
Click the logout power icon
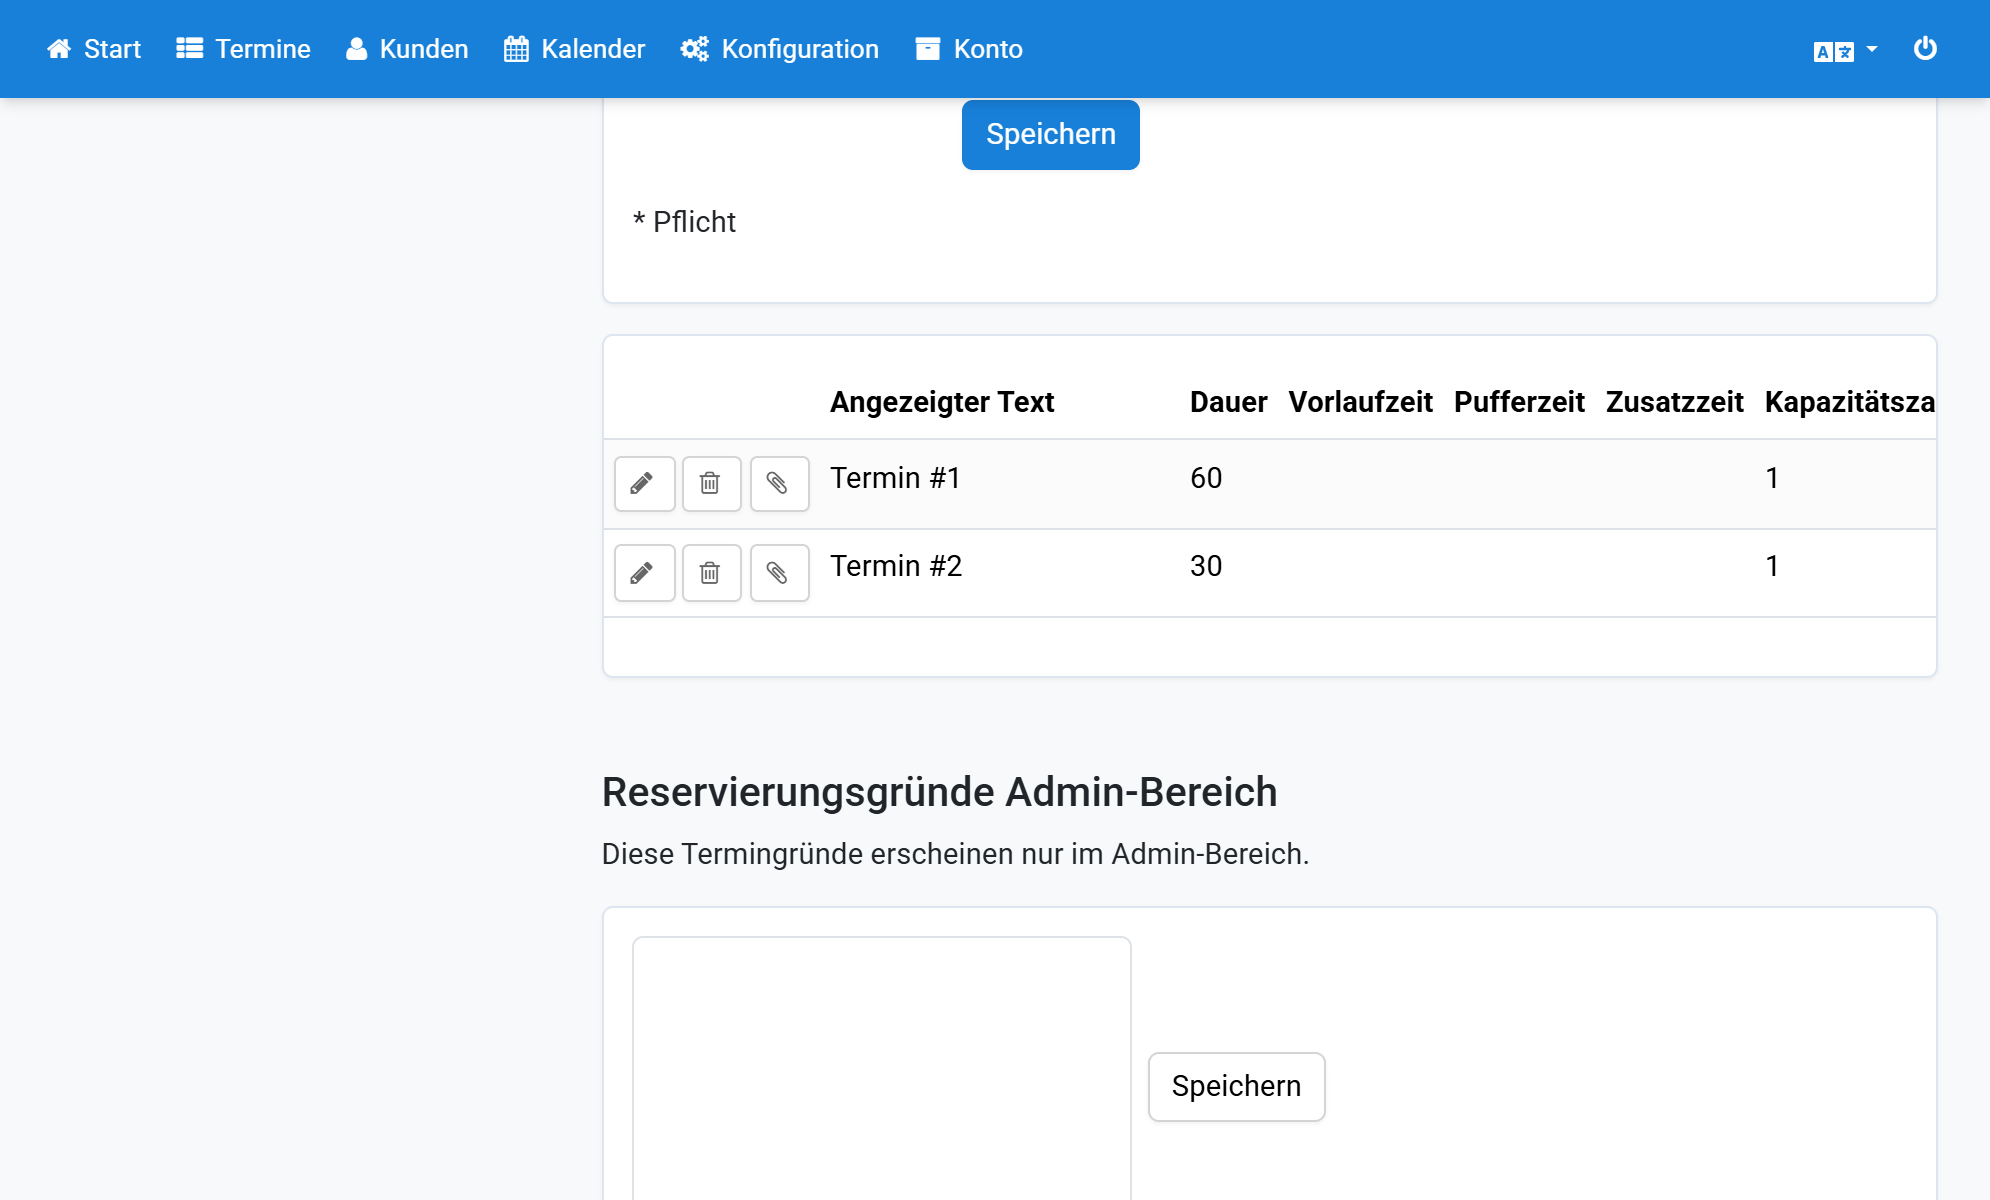coord(1925,49)
